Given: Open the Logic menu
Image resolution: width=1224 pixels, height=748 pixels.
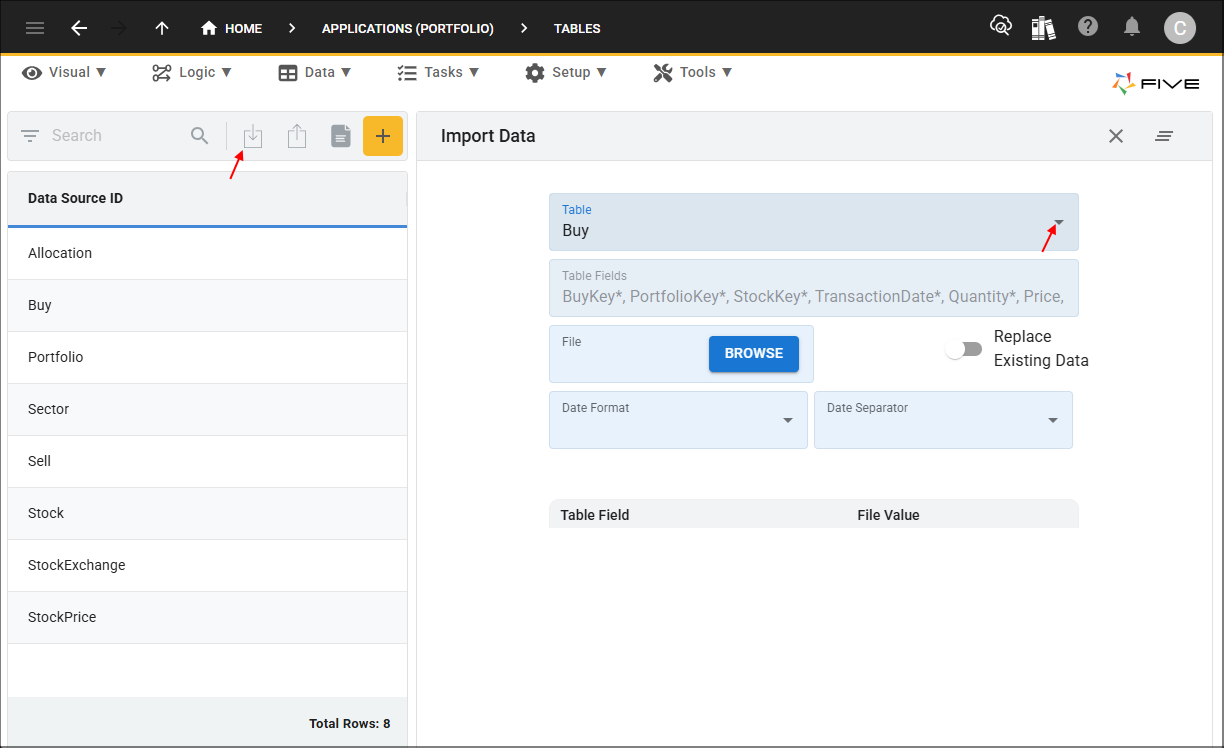Looking at the screenshot, I should point(192,72).
